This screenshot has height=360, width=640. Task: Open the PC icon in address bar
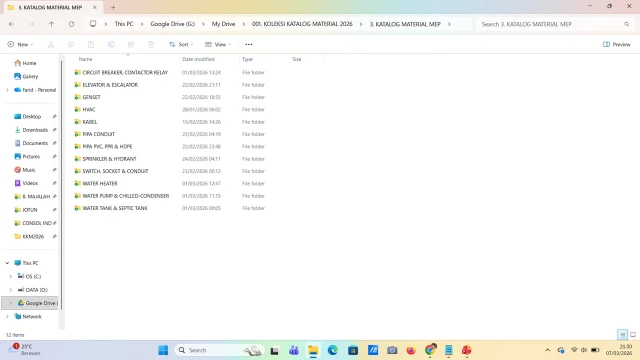(x=93, y=24)
